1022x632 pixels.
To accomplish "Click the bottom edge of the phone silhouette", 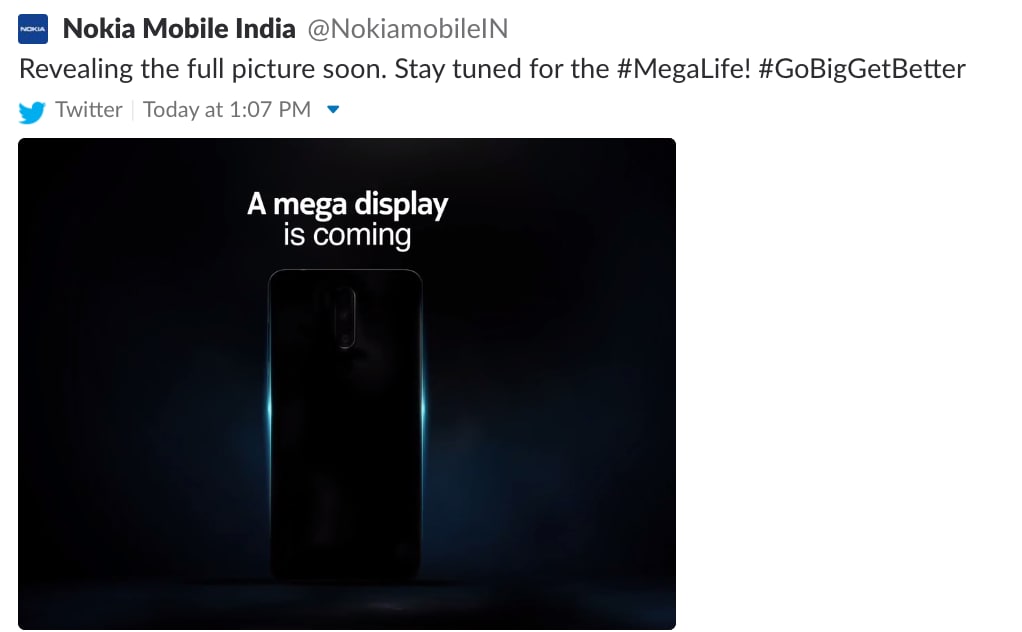I will click(346, 577).
